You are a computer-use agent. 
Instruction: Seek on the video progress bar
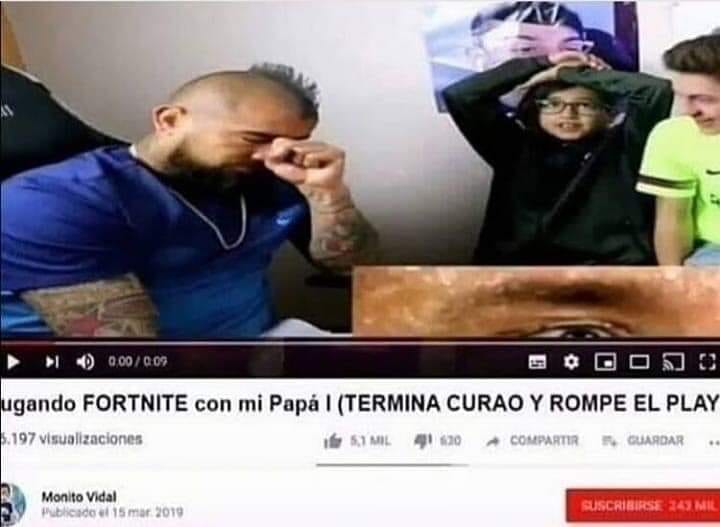(360, 342)
